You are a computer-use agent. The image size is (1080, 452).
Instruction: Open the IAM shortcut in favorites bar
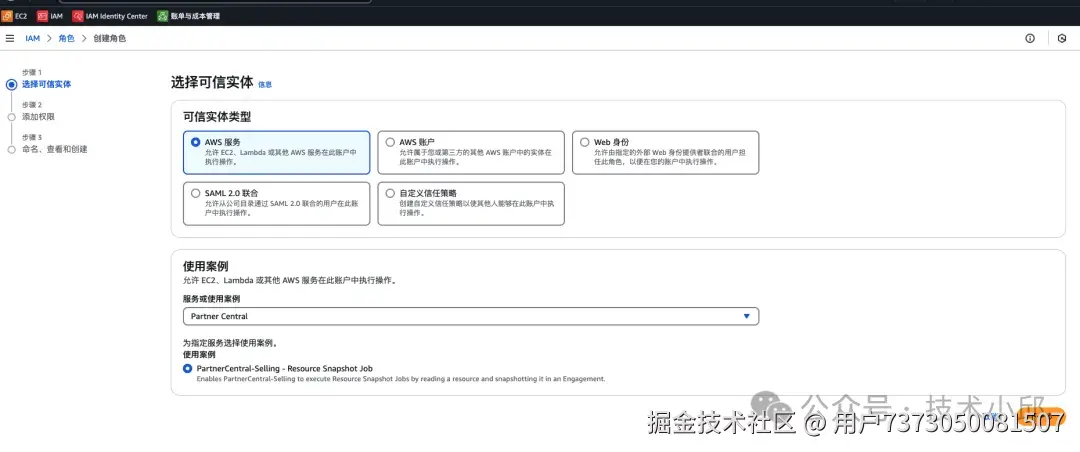(50, 16)
